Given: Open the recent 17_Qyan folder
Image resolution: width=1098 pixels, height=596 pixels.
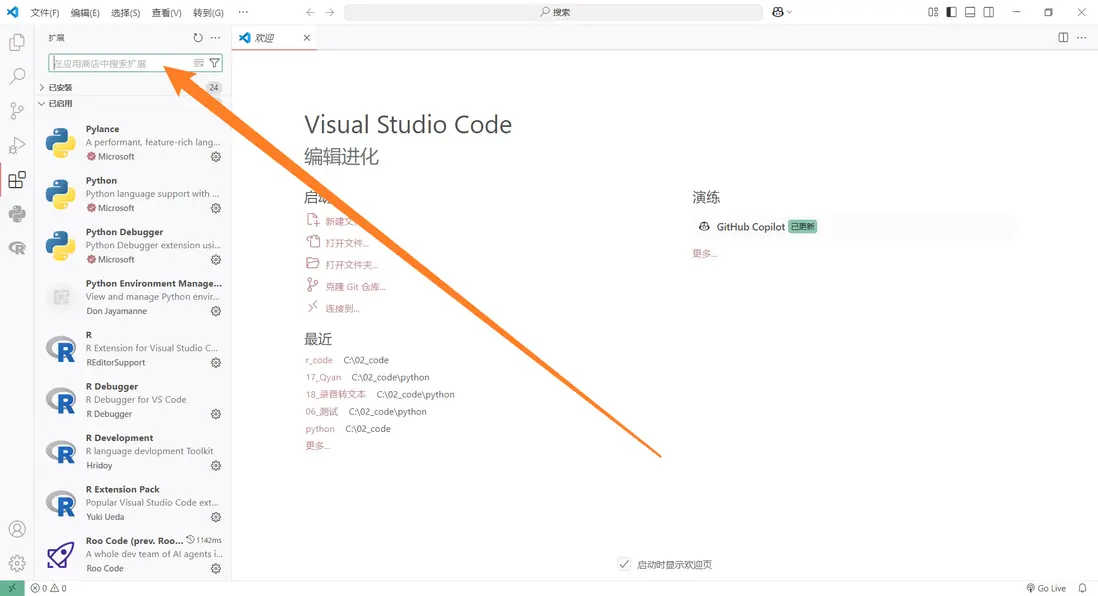Looking at the screenshot, I should [x=323, y=377].
